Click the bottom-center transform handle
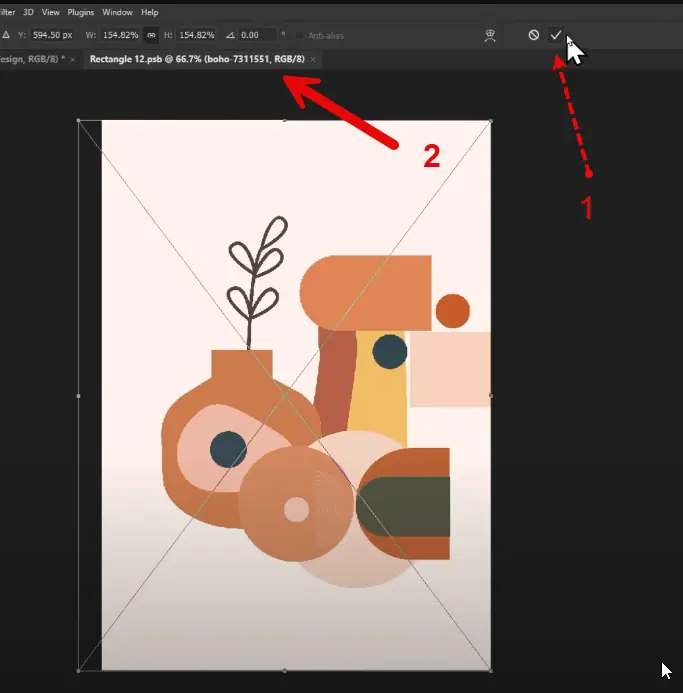The image size is (683, 693). (285, 670)
